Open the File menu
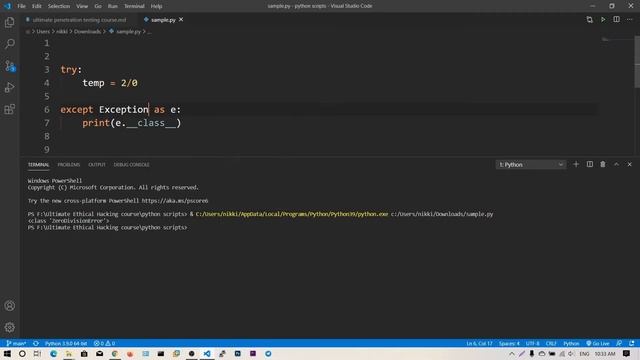Screen dimensions: 640x360 pyautogui.click(x=21, y=6)
